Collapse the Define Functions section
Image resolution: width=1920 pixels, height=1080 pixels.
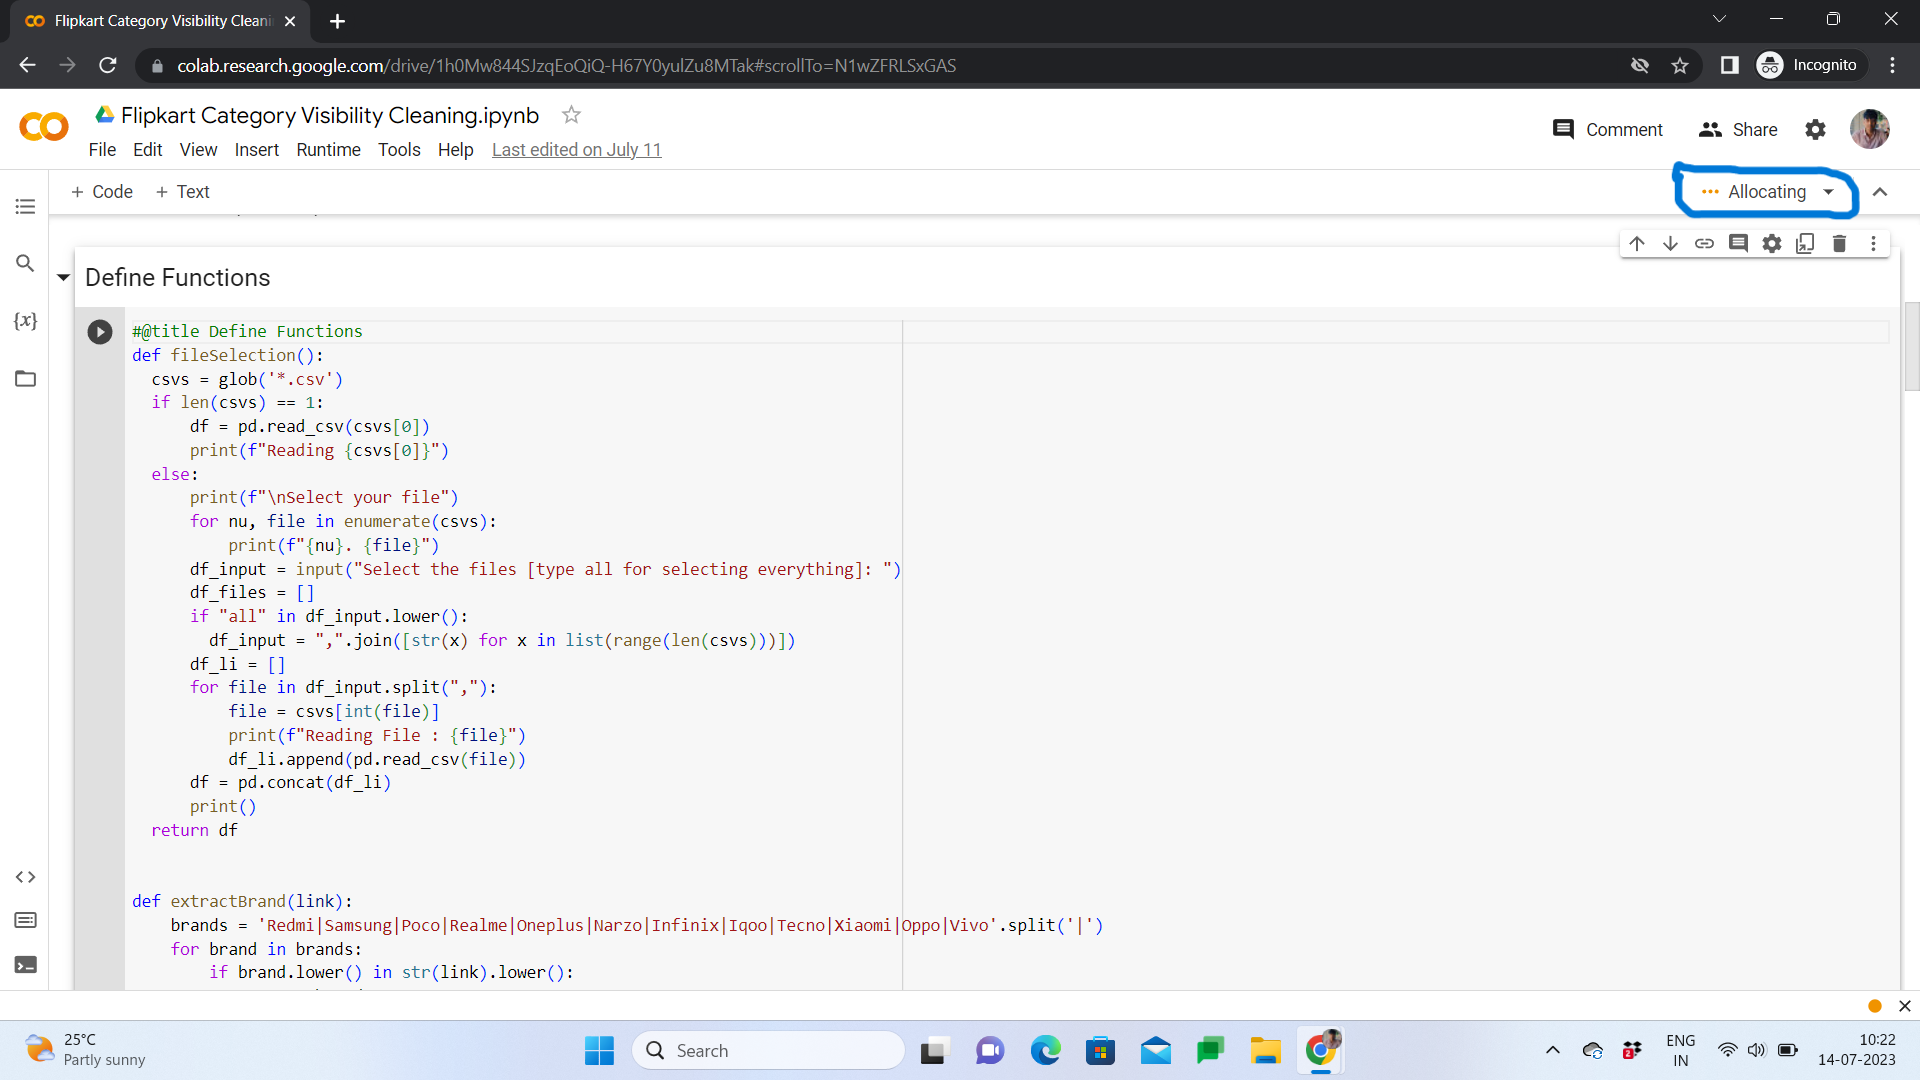tap(63, 277)
